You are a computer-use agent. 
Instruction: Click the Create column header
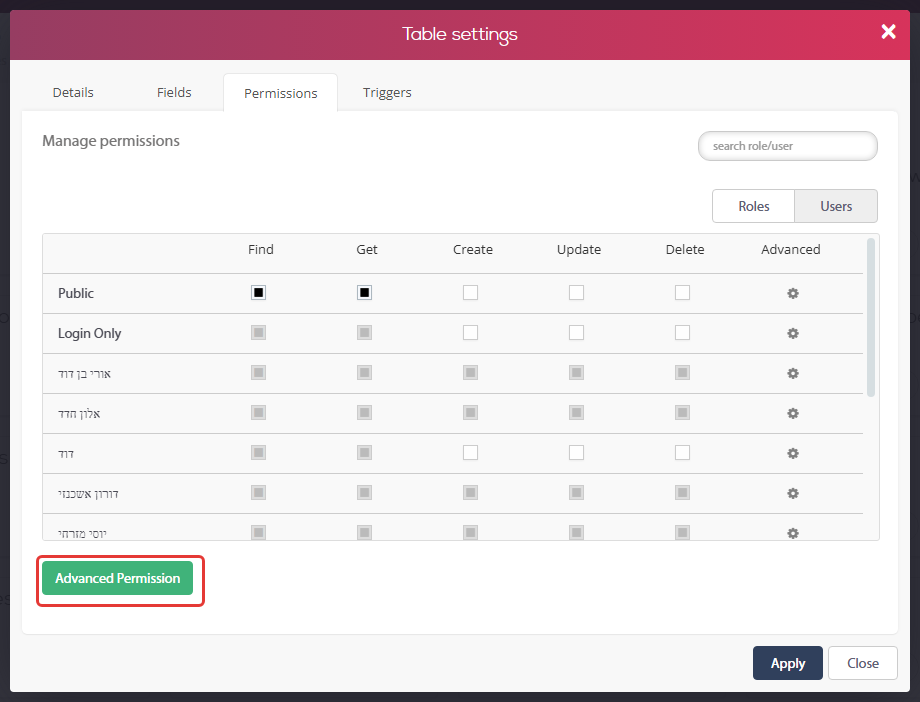(473, 249)
